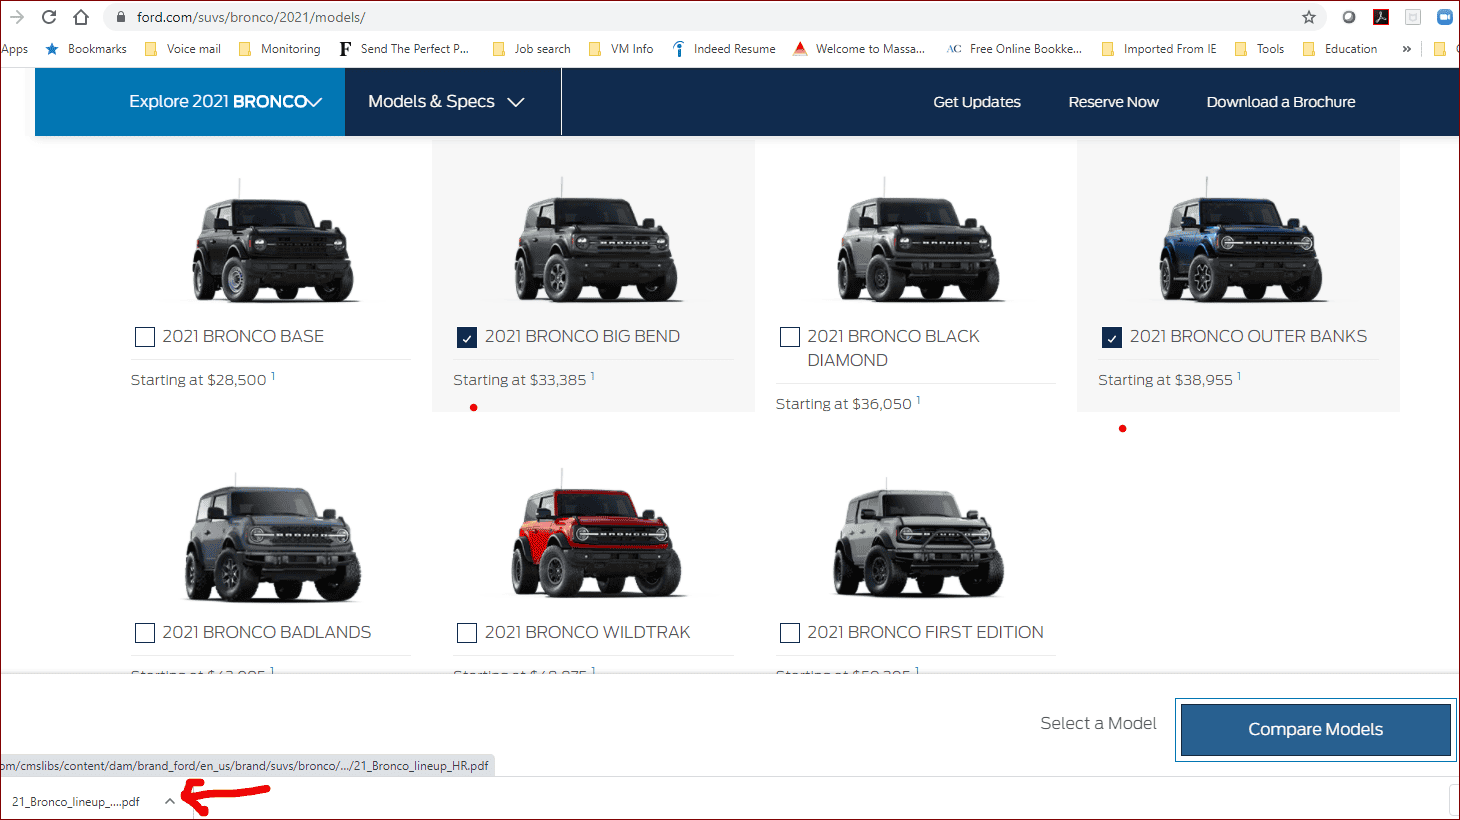Open the Voice mail bookmark folder
The height and width of the screenshot is (820, 1460).
[183, 49]
